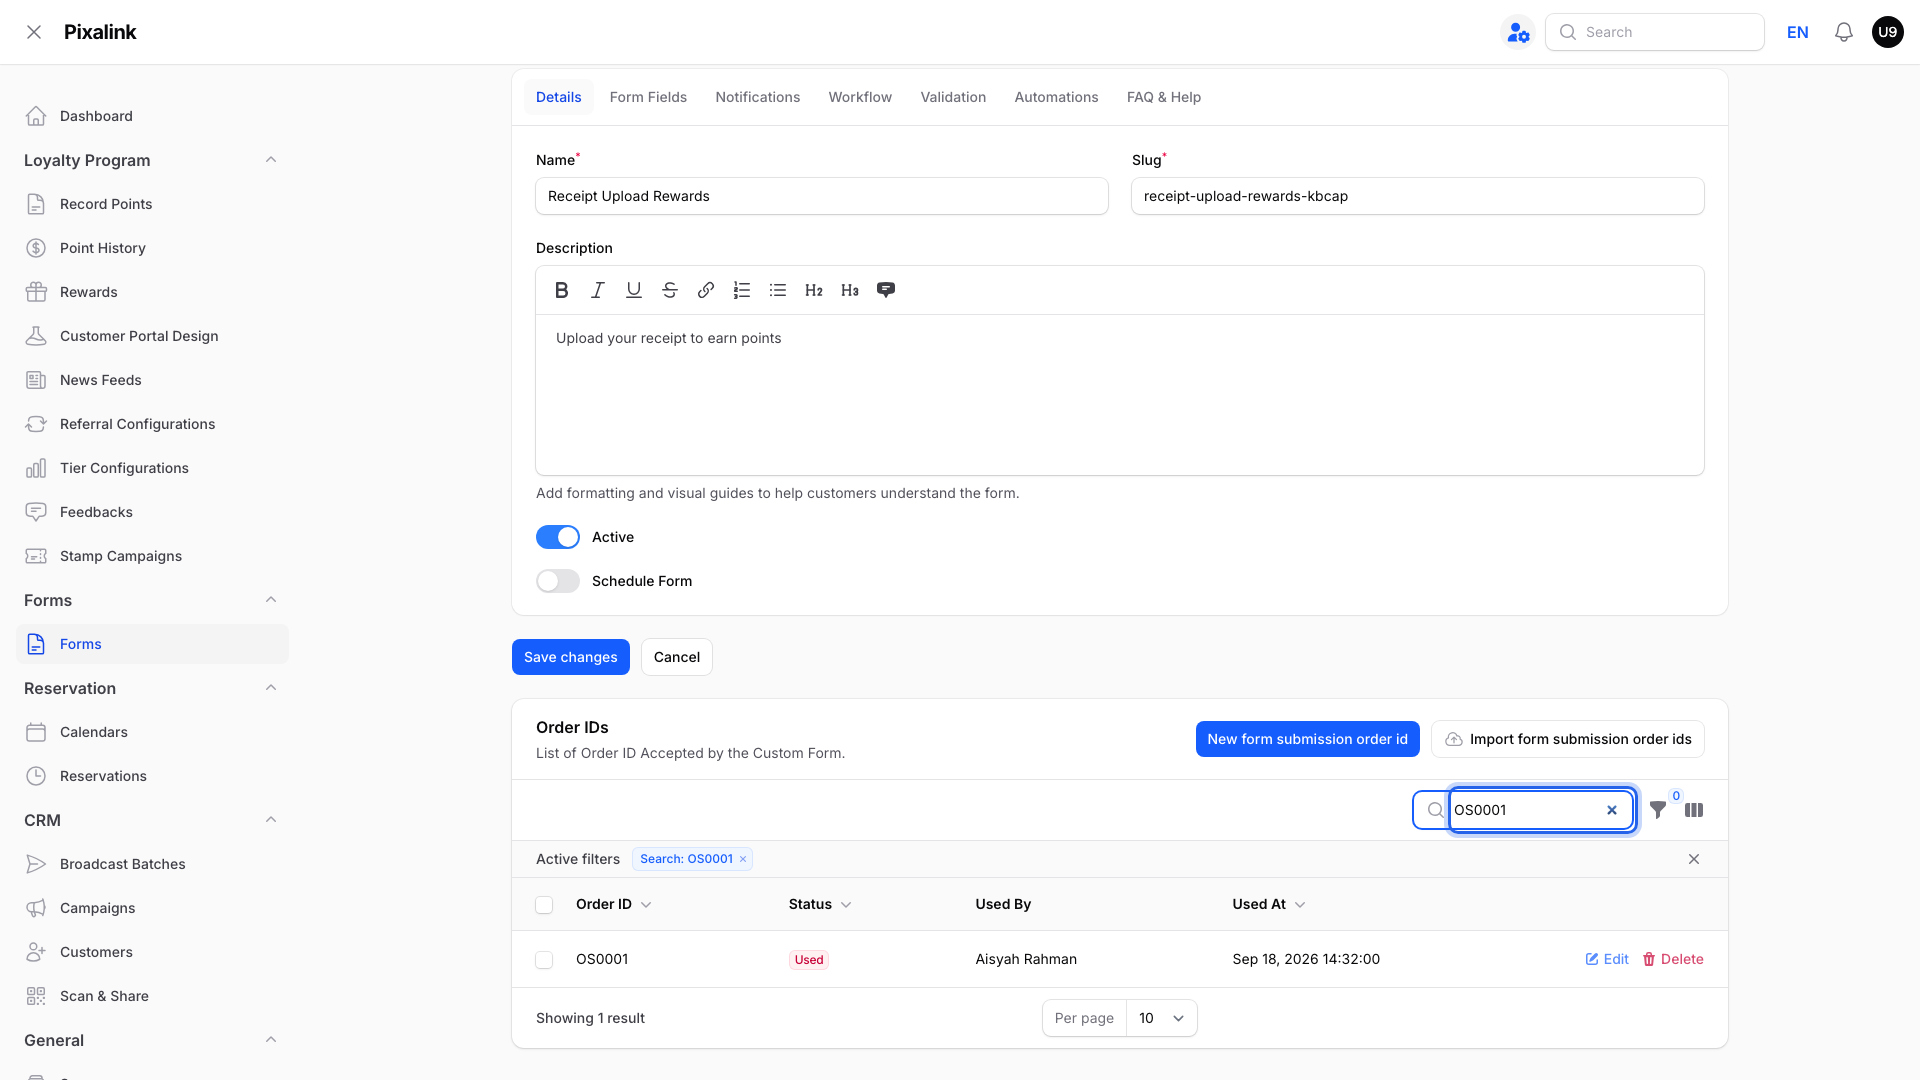Open Tier Configurations

pyautogui.click(x=152, y=468)
